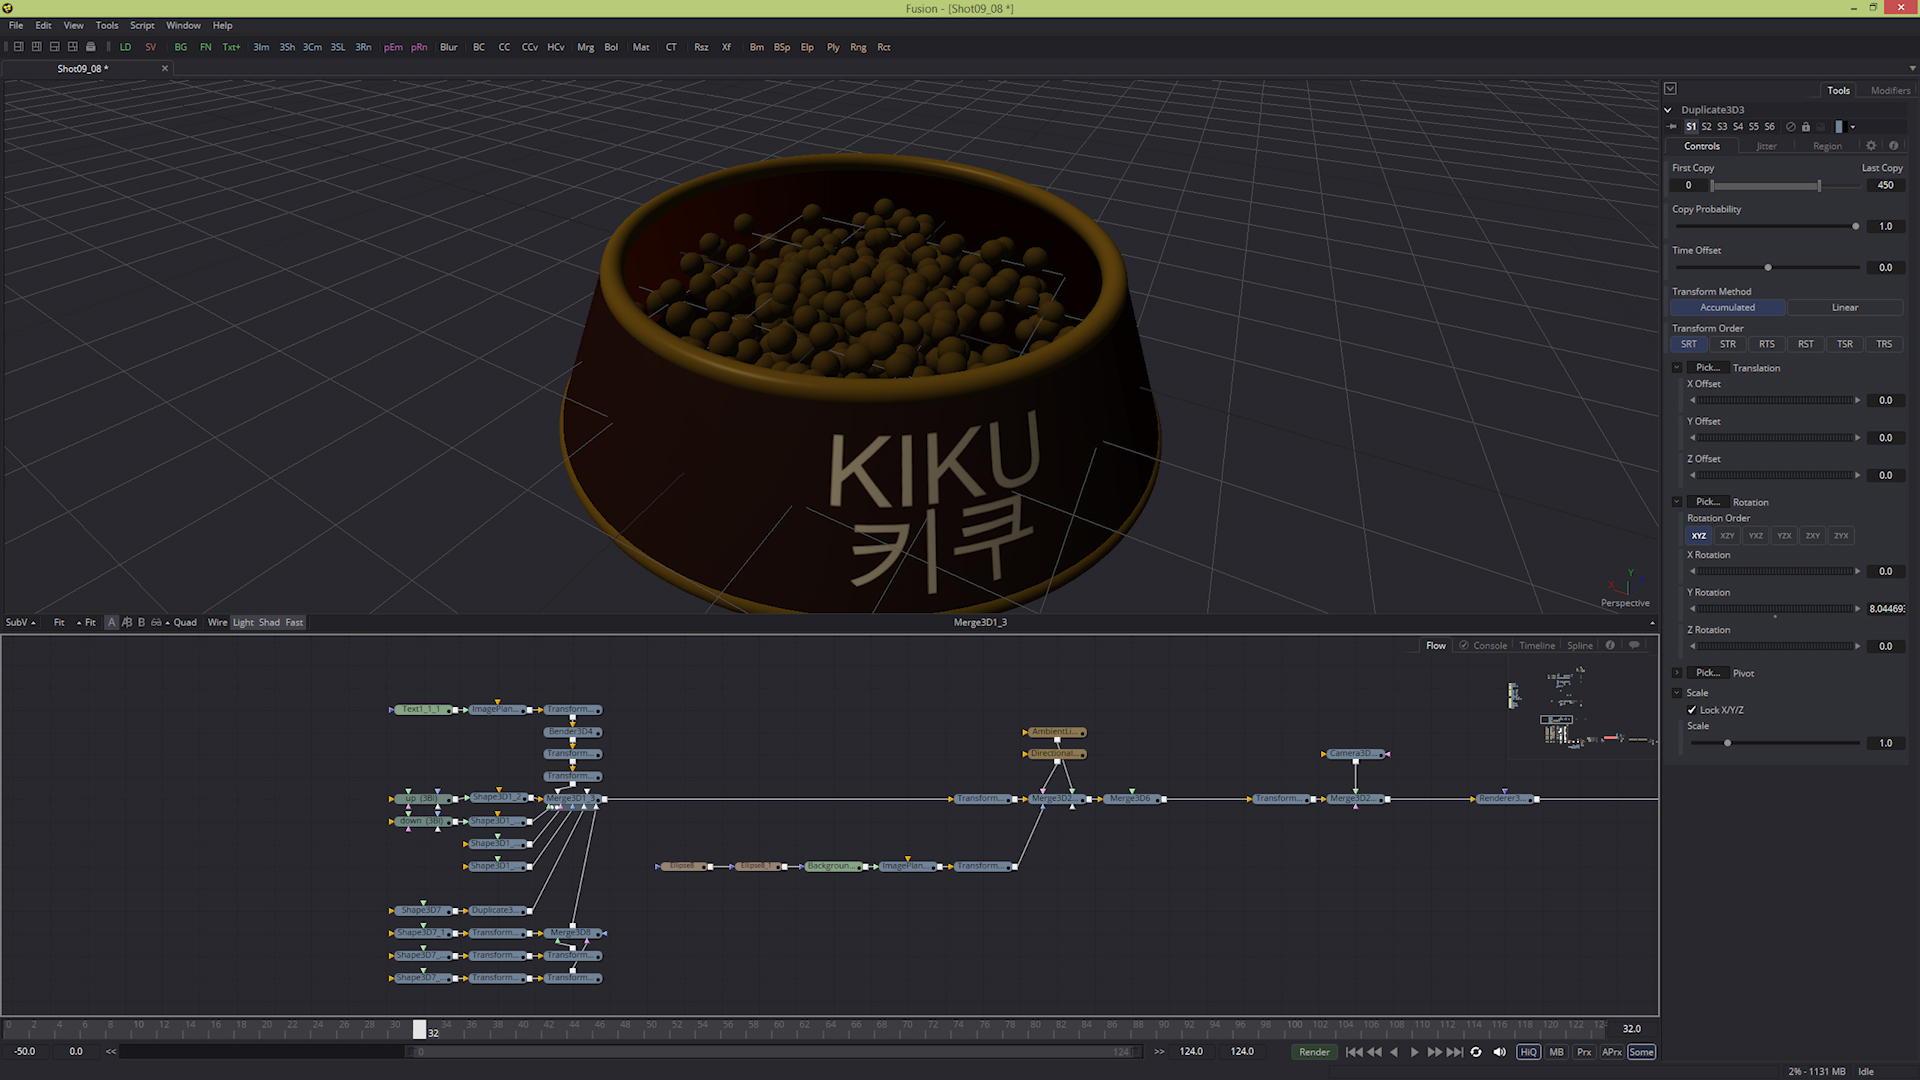Image resolution: width=1920 pixels, height=1080 pixels.
Task: Add a Txt+ text tool
Action: tap(231, 47)
